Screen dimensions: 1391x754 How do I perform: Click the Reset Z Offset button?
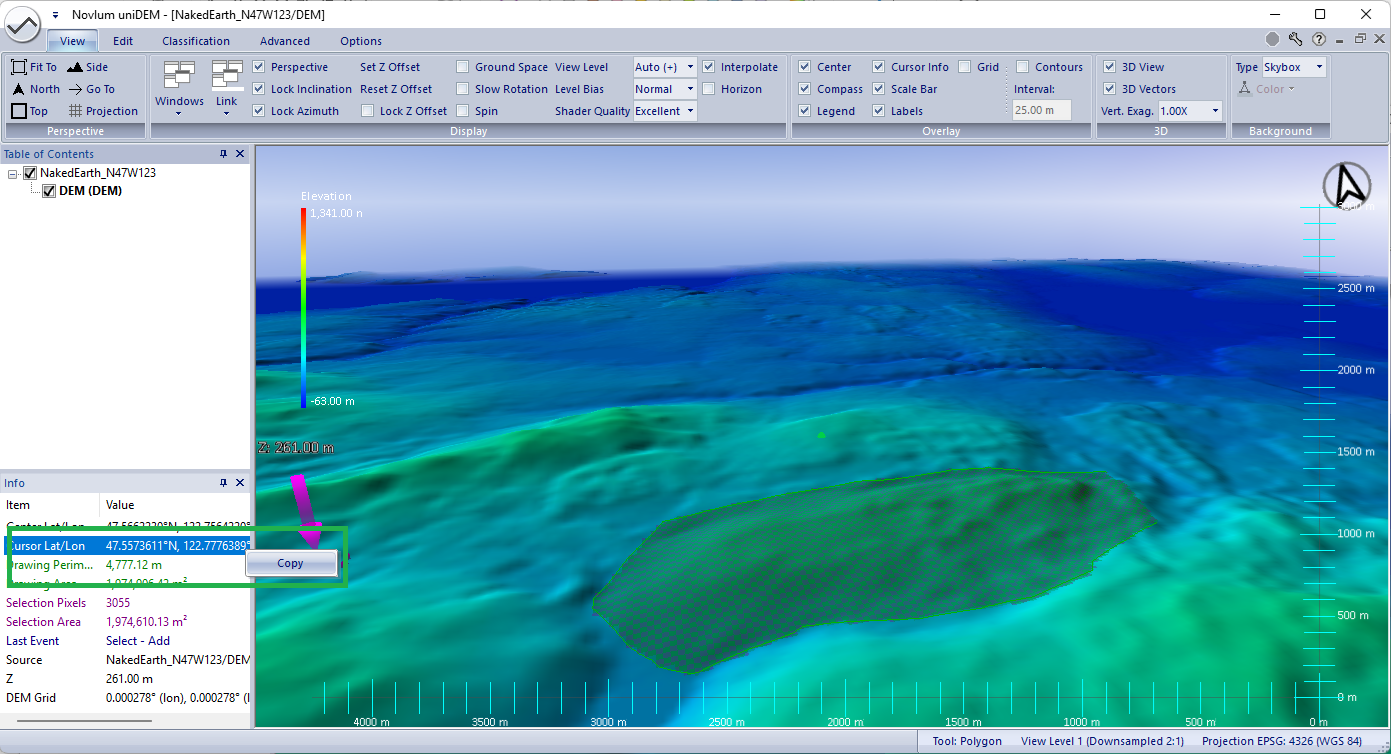[x=396, y=89]
